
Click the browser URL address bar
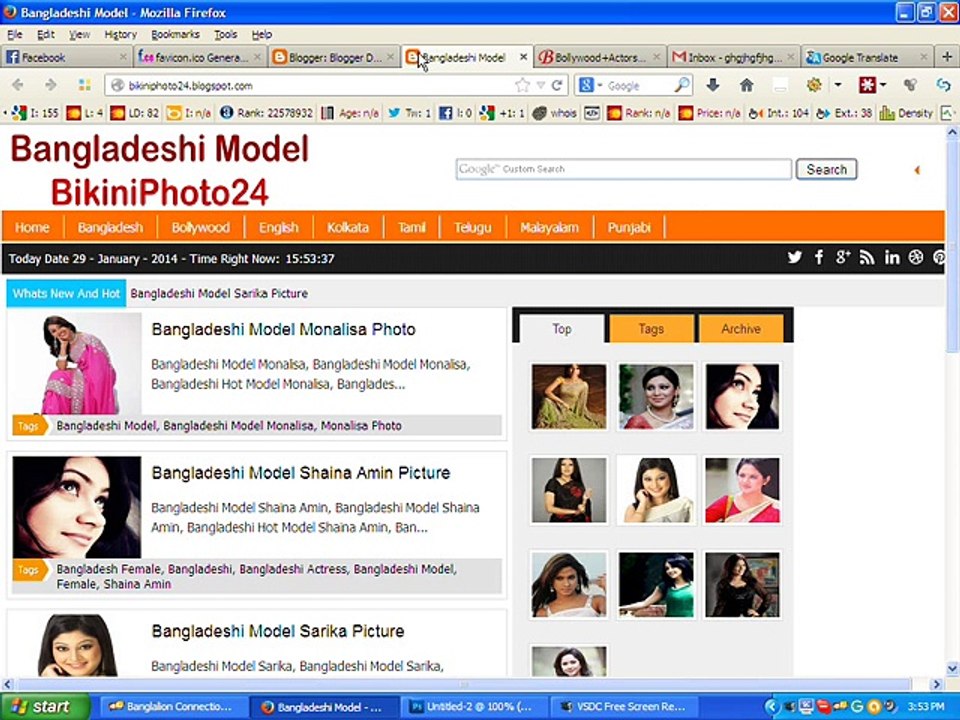(x=318, y=85)
